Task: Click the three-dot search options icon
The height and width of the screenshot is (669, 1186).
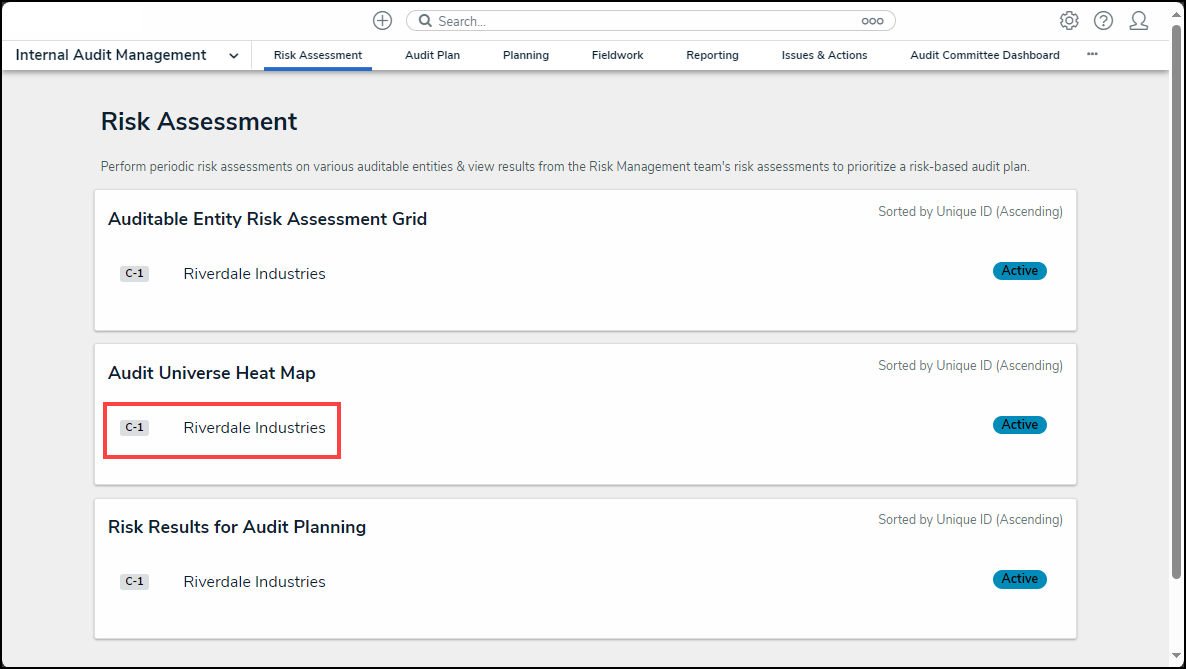Action: pos(872,21)
